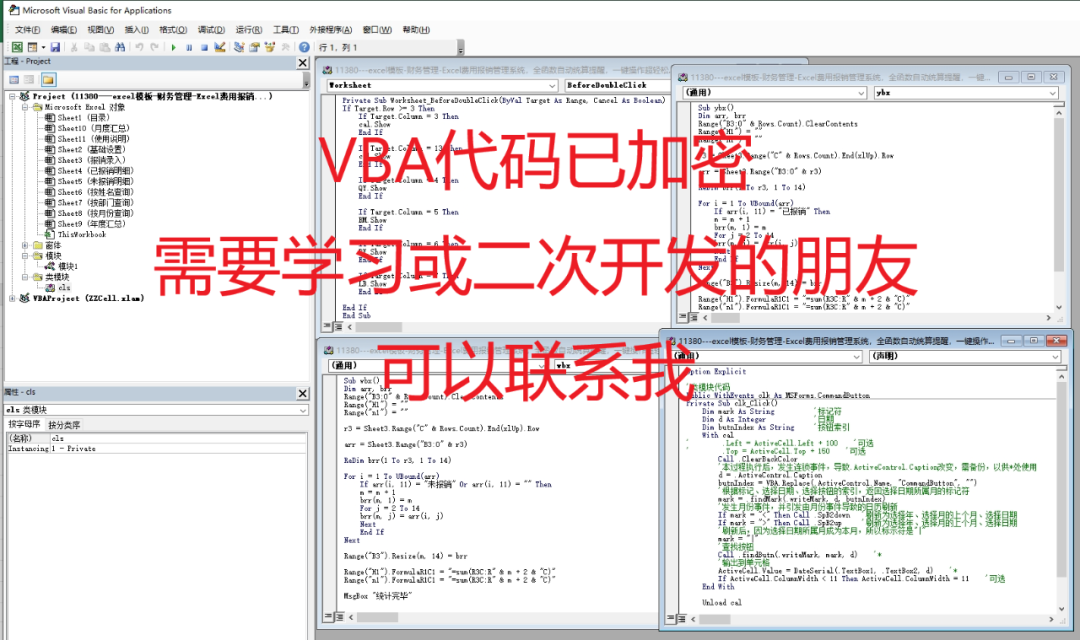Click View Object icon in Project panel
The image size is (1080, 640).
point(30,80)
